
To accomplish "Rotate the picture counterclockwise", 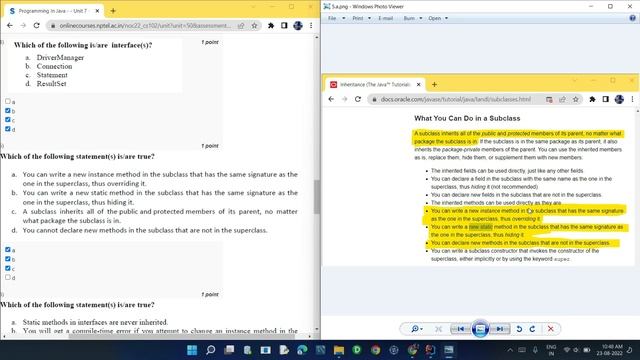I will pos(519,329).
